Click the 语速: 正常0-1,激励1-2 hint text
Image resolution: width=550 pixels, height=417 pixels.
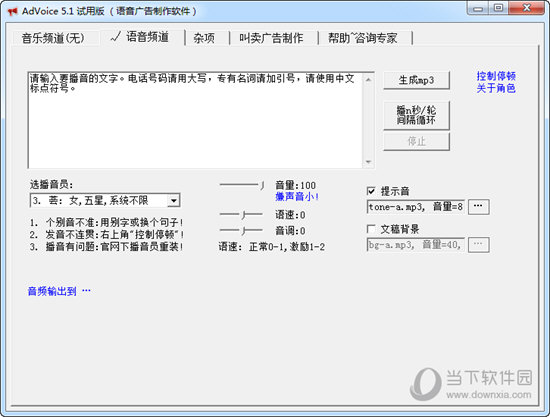271,247
